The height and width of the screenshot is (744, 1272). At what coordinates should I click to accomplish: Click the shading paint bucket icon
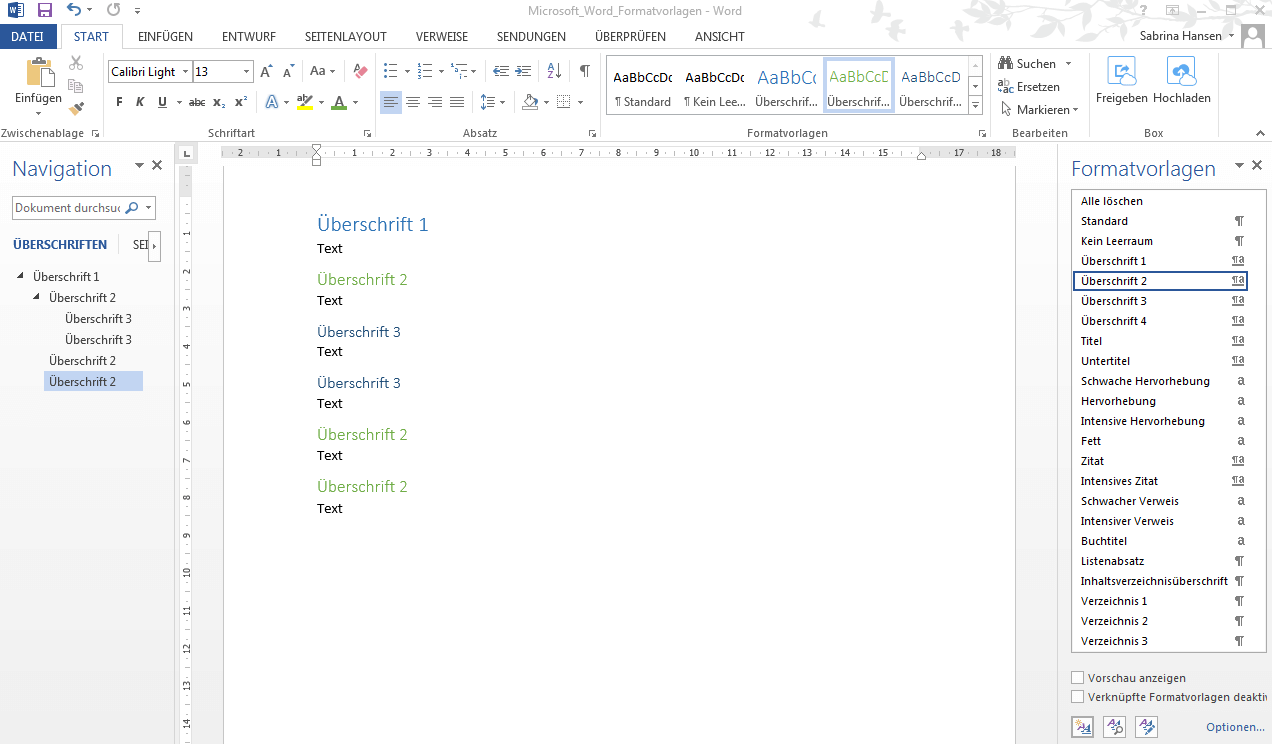coord(530,102)
